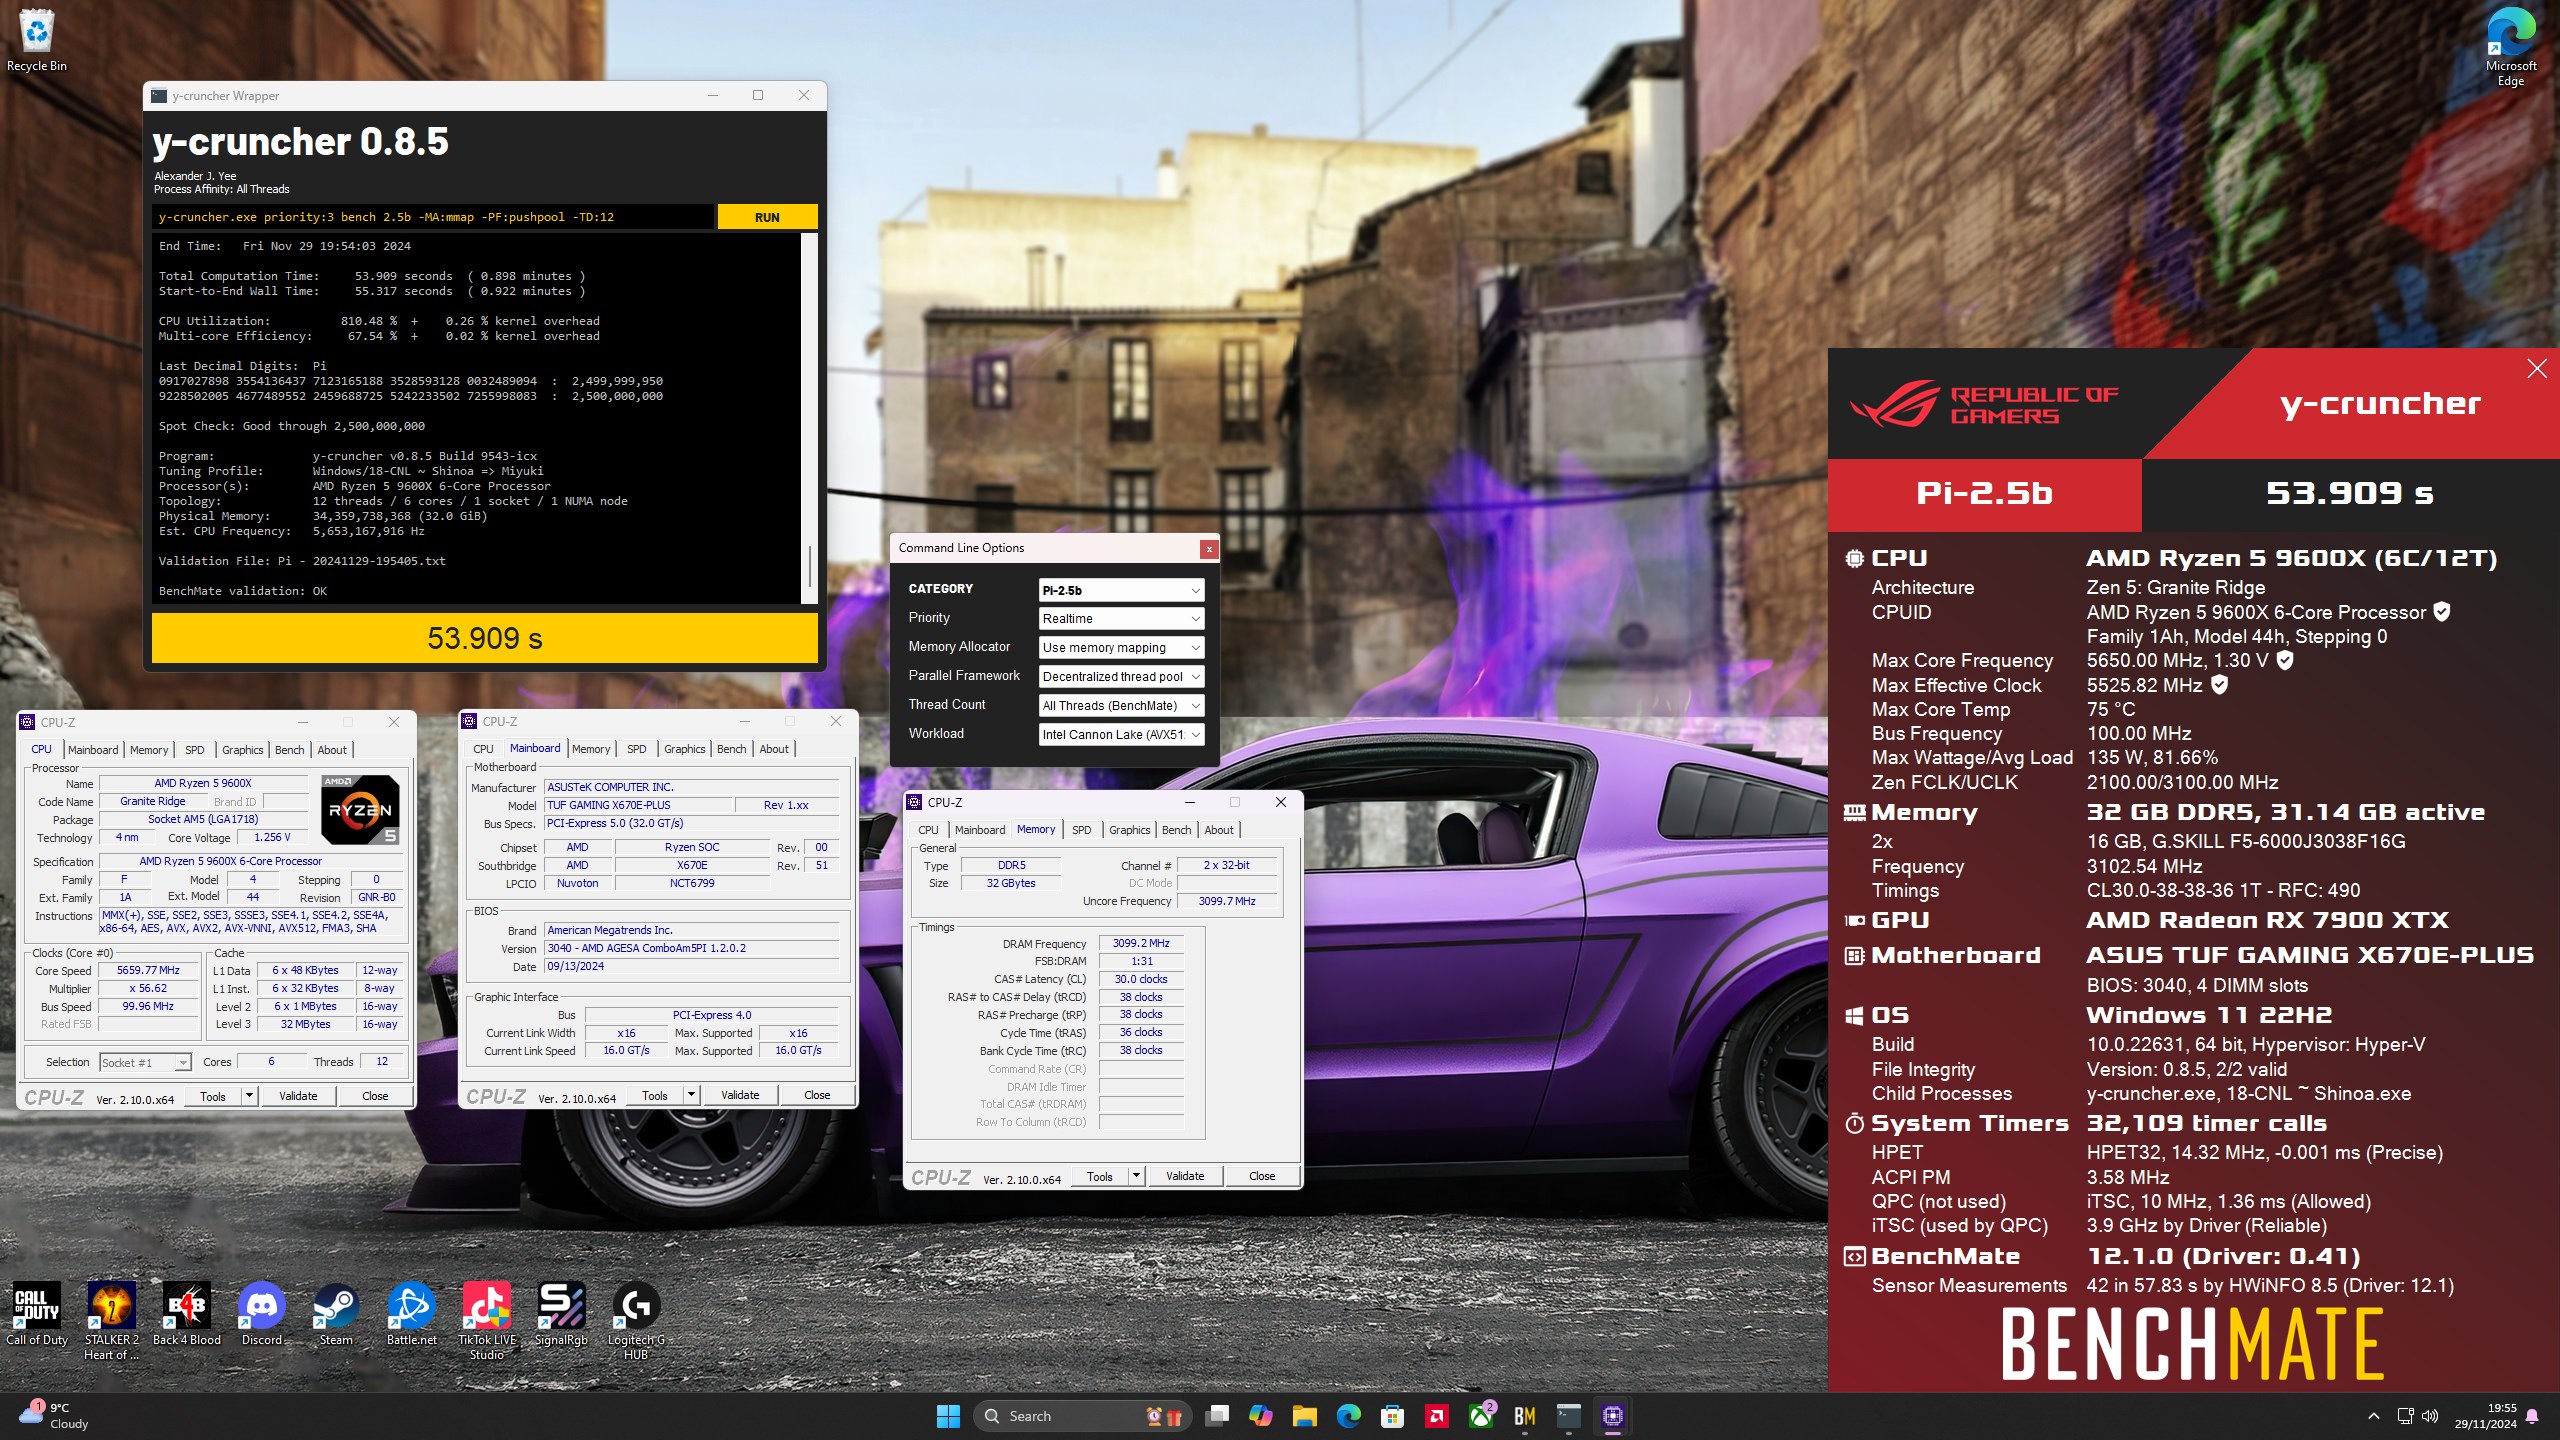Click Close button in CPU-Z Mainboard window
This screenshot has height=1440, width=2560.
pos(817,1095)
